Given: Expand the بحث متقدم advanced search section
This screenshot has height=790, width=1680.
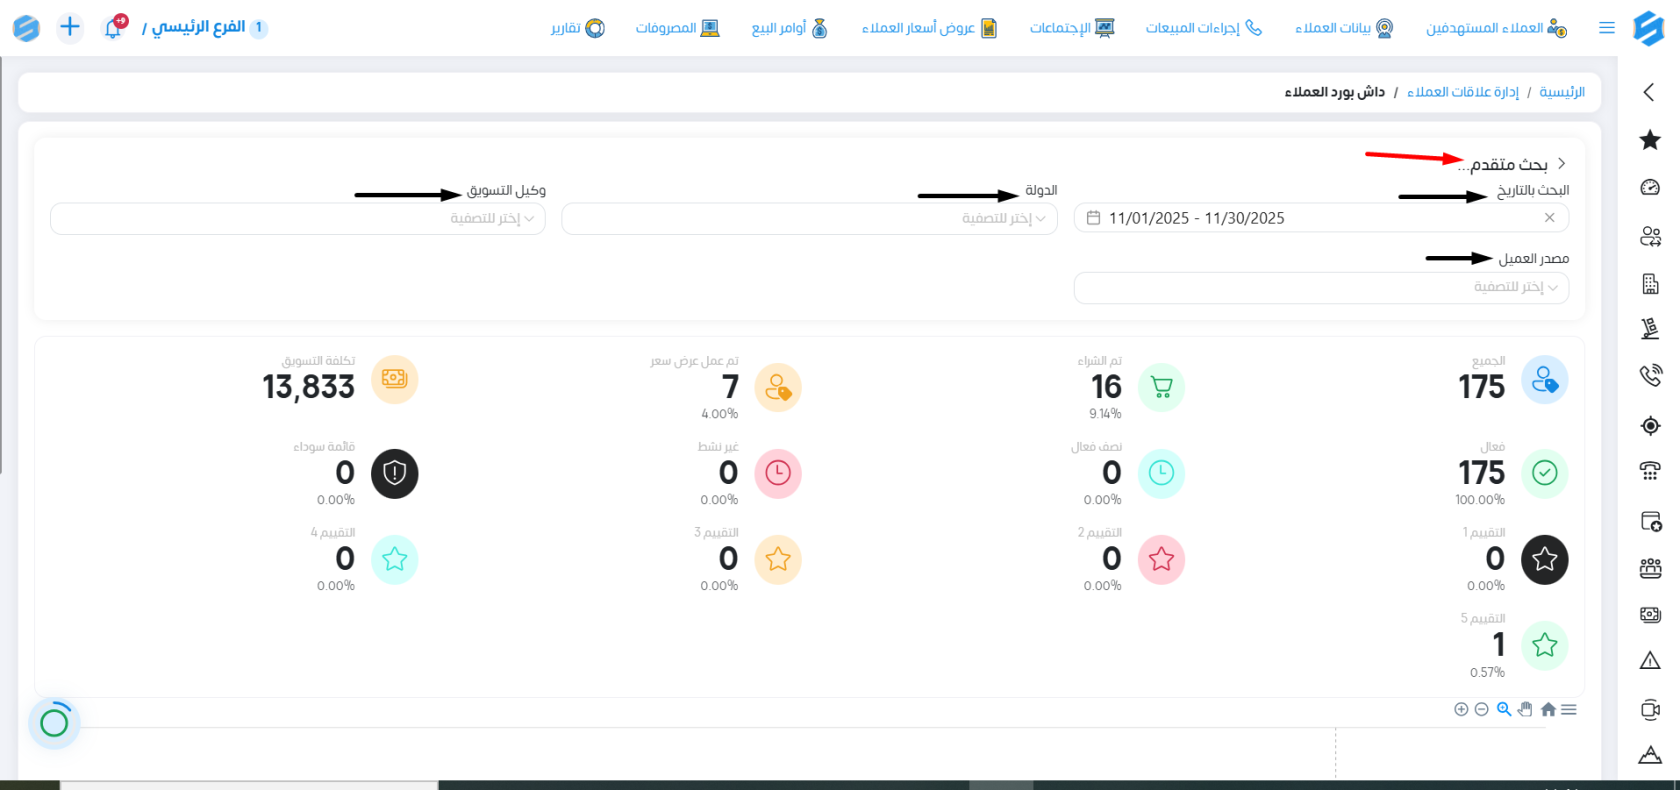Looking at the screenshot, I should 1512,164.
